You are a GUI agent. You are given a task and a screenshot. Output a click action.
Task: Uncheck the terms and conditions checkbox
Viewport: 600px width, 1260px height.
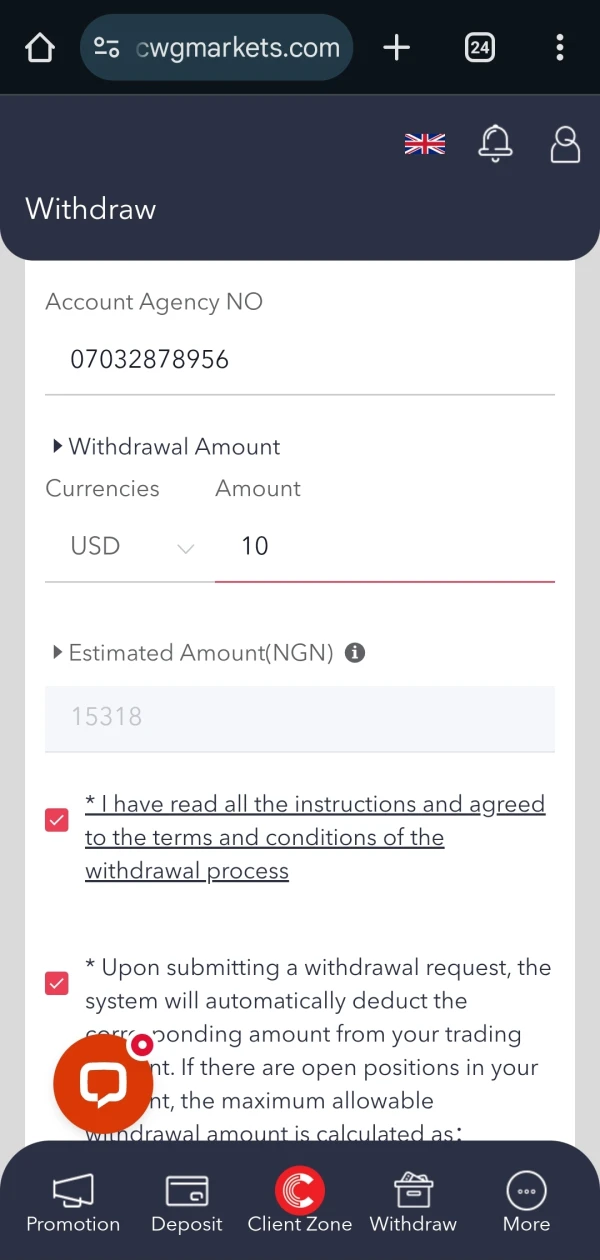(57, 820)
